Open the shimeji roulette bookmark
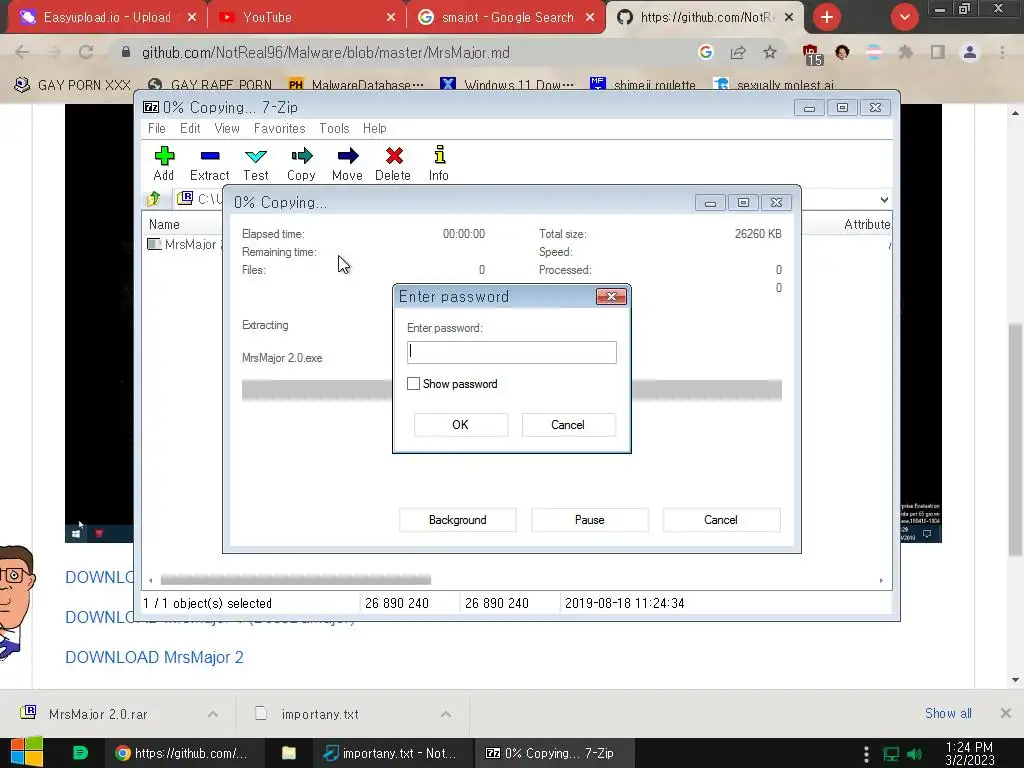Viewport: 1024px width, 768px height. pyautogui.click(x=643, y=85)
